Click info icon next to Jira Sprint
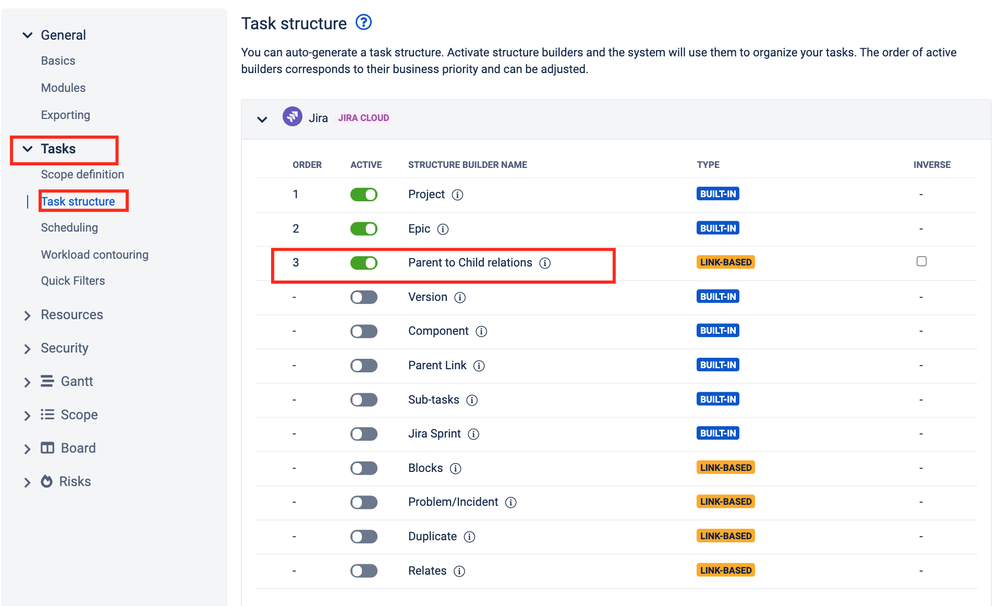The image size is (998, 606). click(473, 434)
